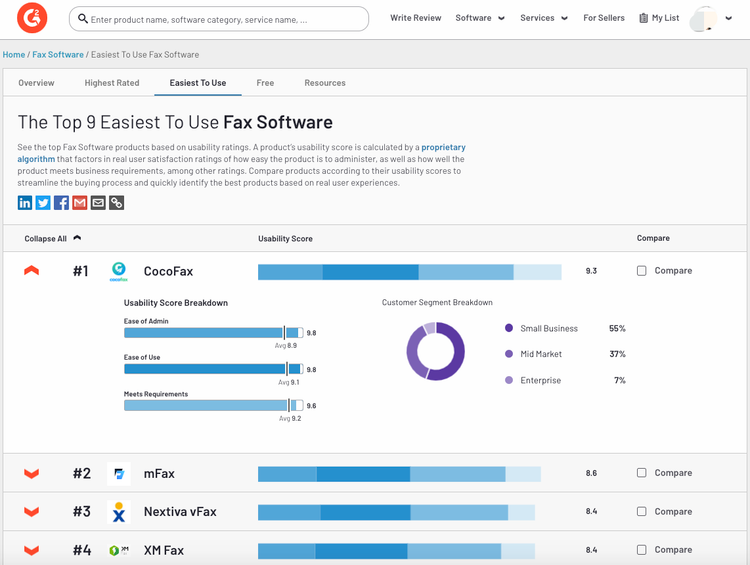This screenshot has width=750, height=565.
Task: Switch to the Free tab
Action: 265,83
